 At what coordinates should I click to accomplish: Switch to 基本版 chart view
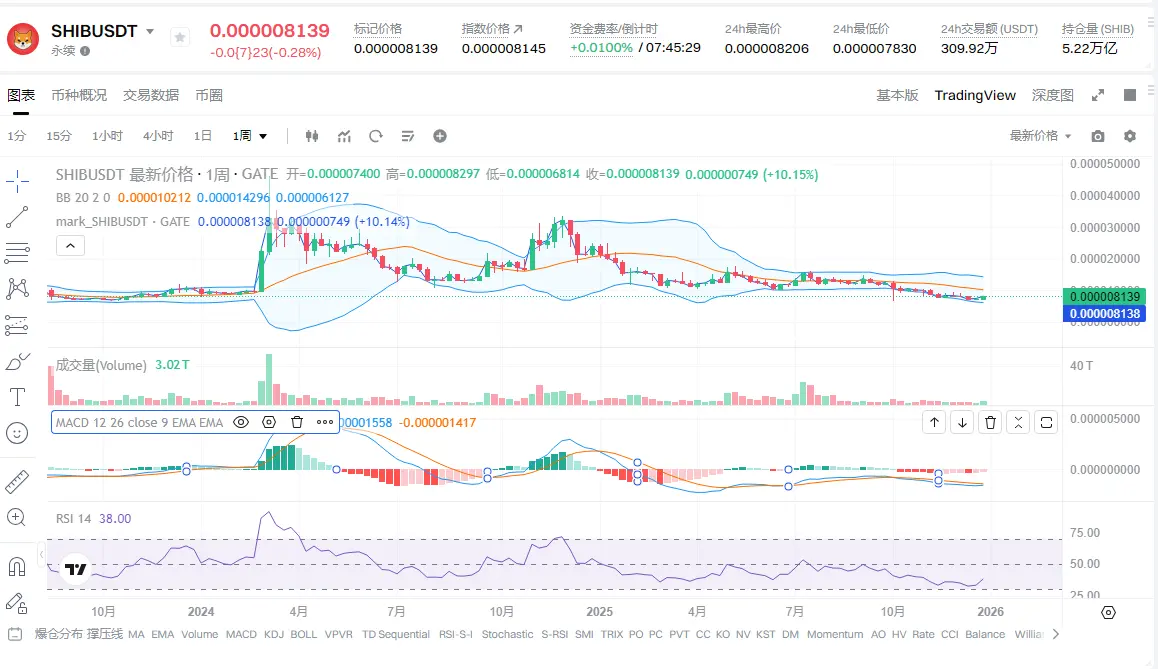click(x=897, y=95)
